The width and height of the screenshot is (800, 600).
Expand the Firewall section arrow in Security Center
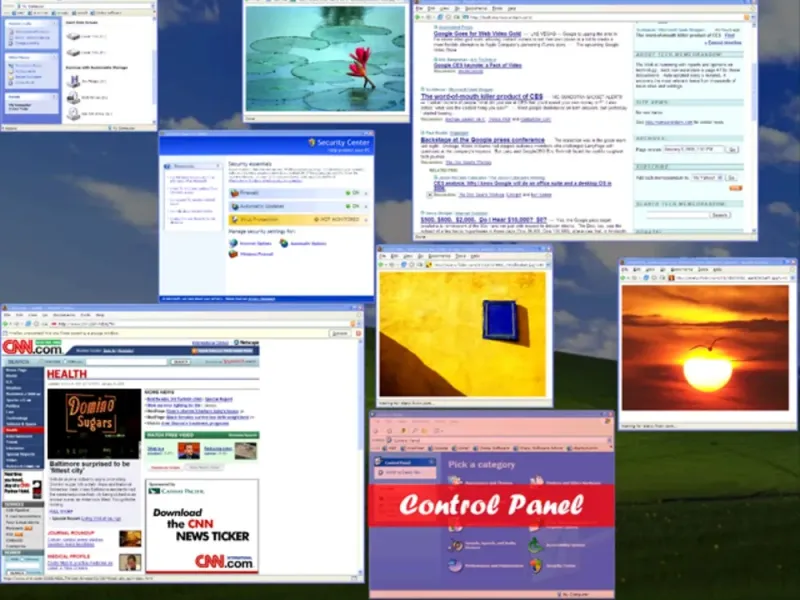click(x=366, y=193)
